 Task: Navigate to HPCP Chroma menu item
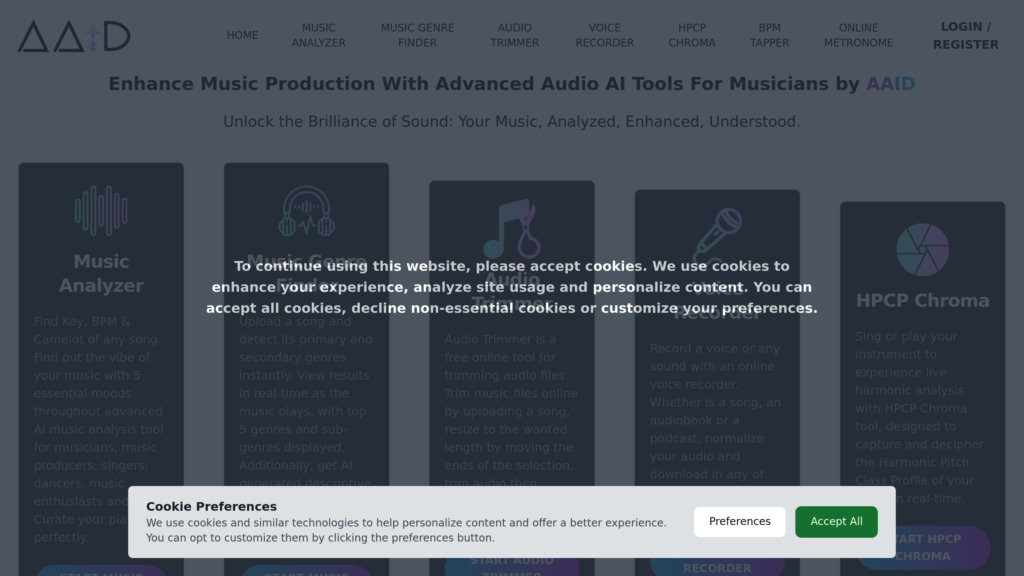click(692, 35)
